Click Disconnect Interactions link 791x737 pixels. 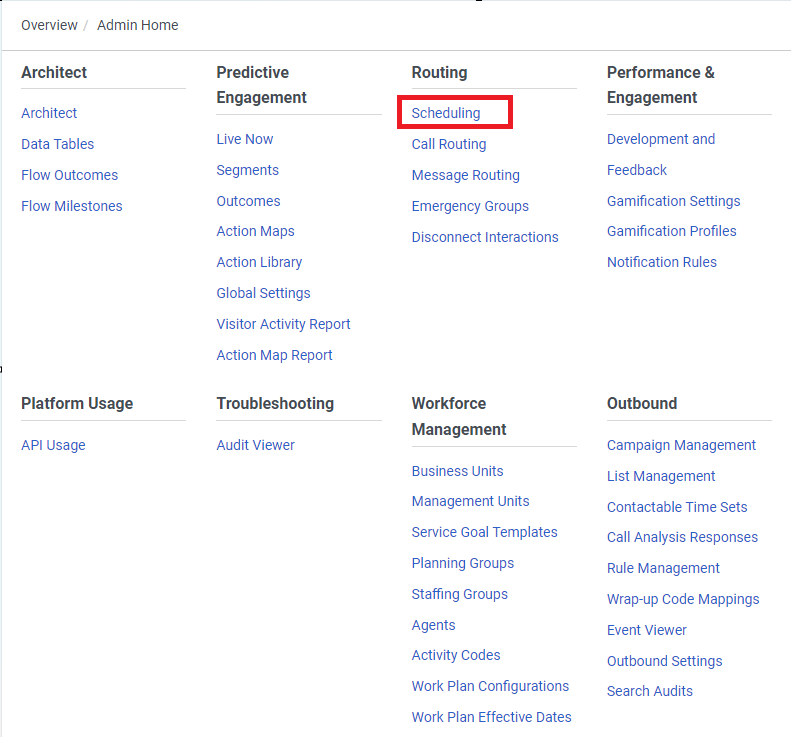point(485,237)
